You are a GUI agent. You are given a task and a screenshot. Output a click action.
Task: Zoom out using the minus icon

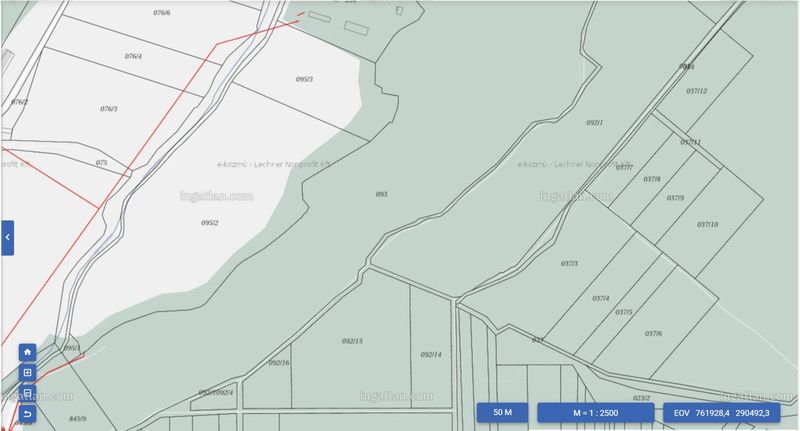pos(28,393)
